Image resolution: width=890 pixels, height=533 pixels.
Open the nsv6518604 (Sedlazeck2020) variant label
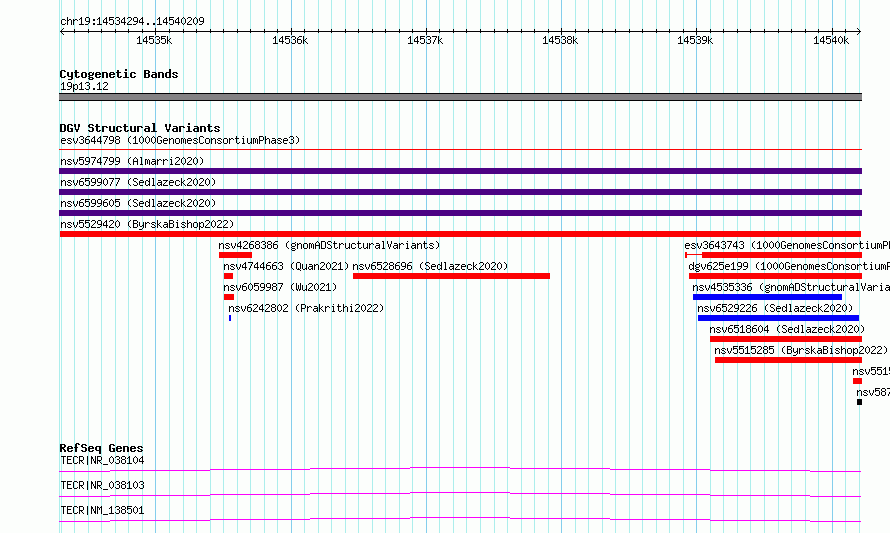click(787, 329)
